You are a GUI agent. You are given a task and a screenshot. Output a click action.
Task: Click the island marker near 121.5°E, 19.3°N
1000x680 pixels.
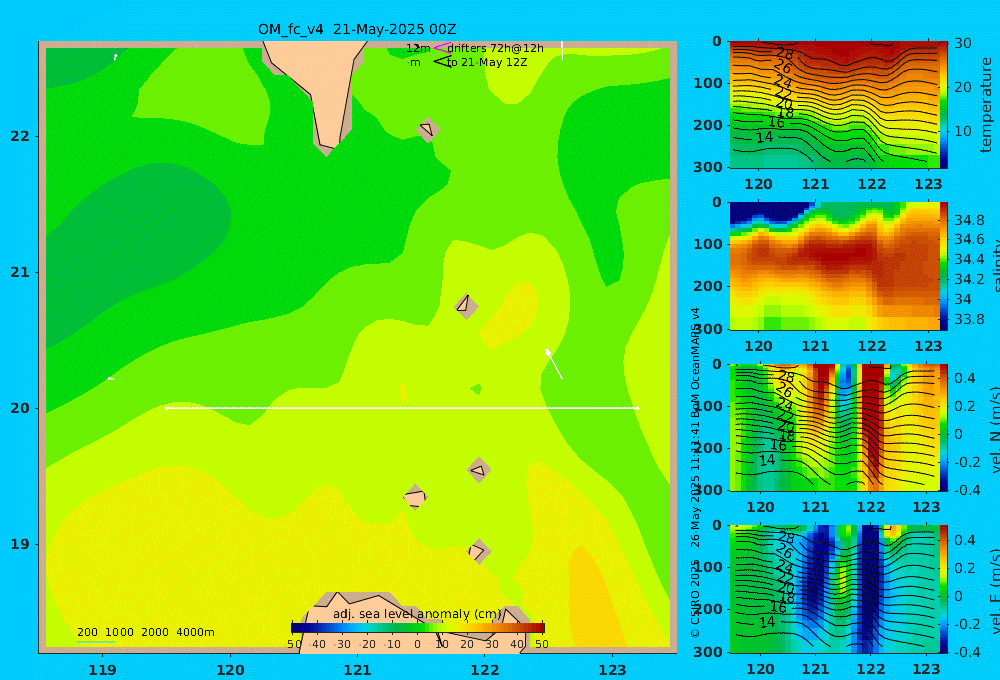(x=415, y=497)
